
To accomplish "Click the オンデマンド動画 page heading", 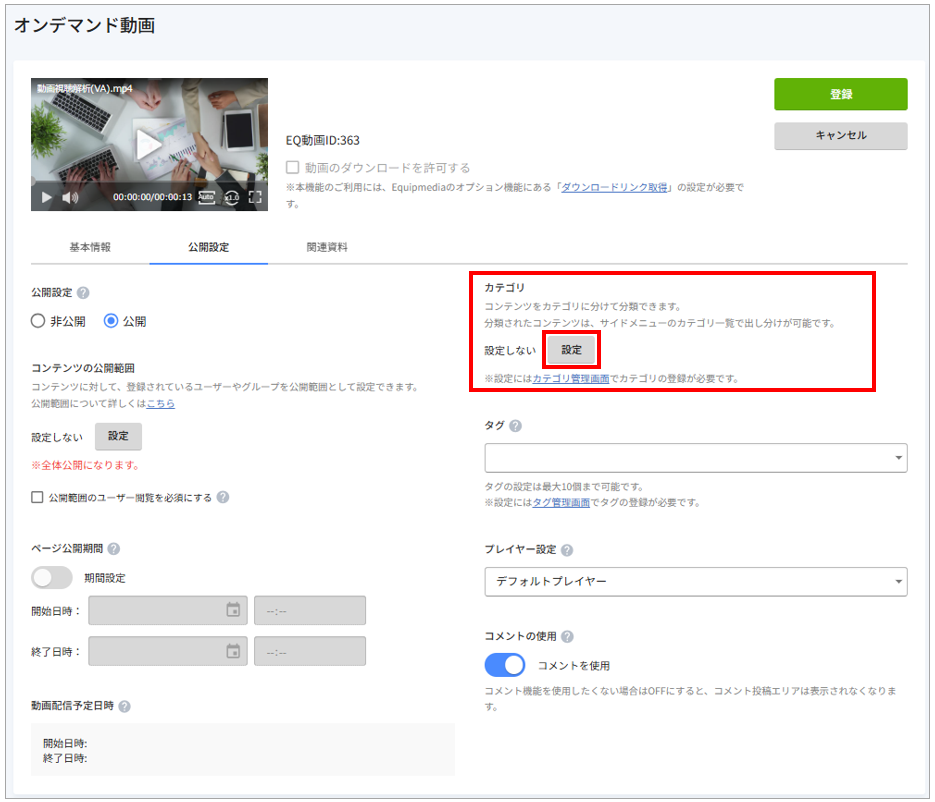I will pos(85,26).
